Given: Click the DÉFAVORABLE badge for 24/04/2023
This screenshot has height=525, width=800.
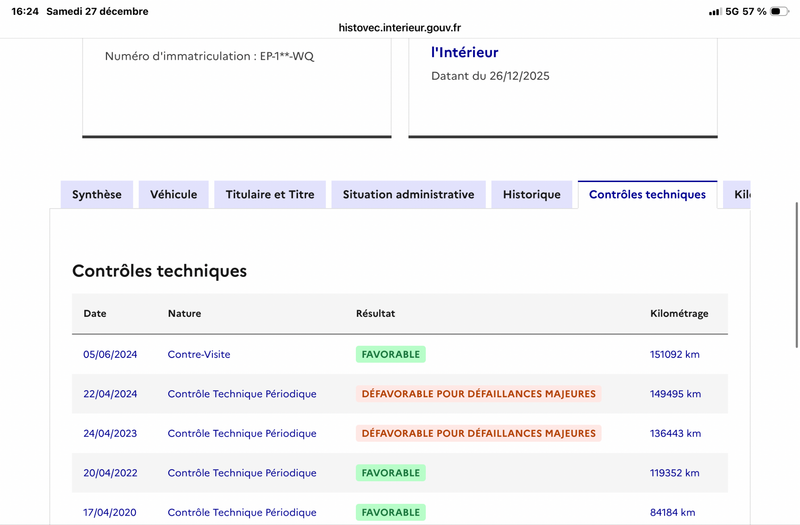Looking at the screenshot, I should click(478, 433).
